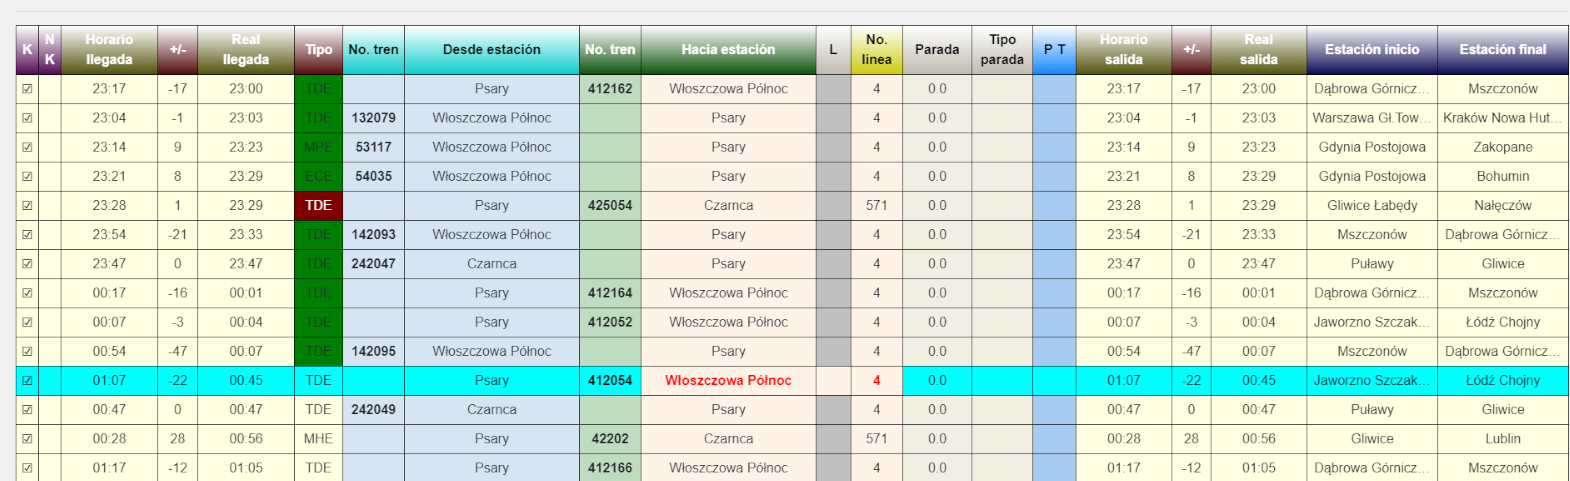Click the Horario llegada column header

(109, 49)
